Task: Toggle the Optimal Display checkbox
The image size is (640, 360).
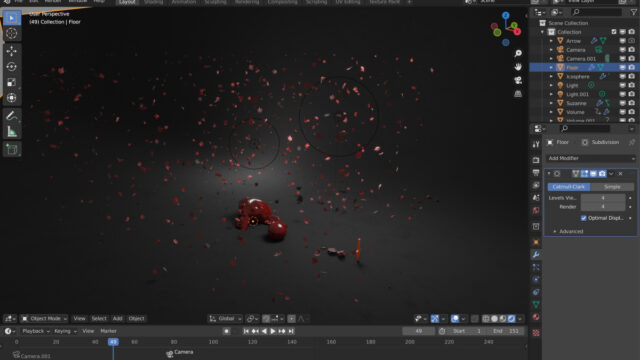Action: pyautogui.click(x=584, y=218)
